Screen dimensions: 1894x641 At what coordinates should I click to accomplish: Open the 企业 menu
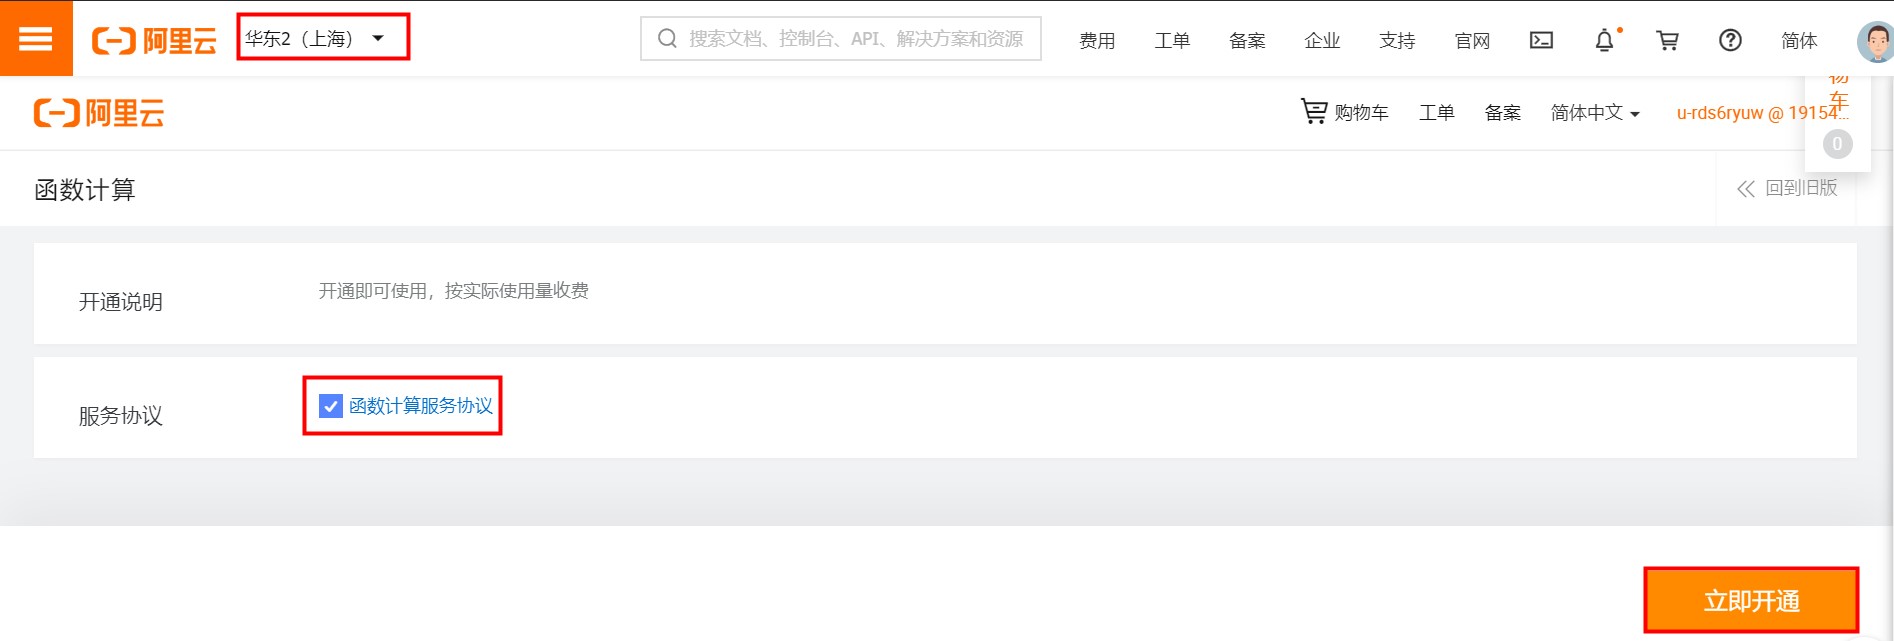[1322, 41]
